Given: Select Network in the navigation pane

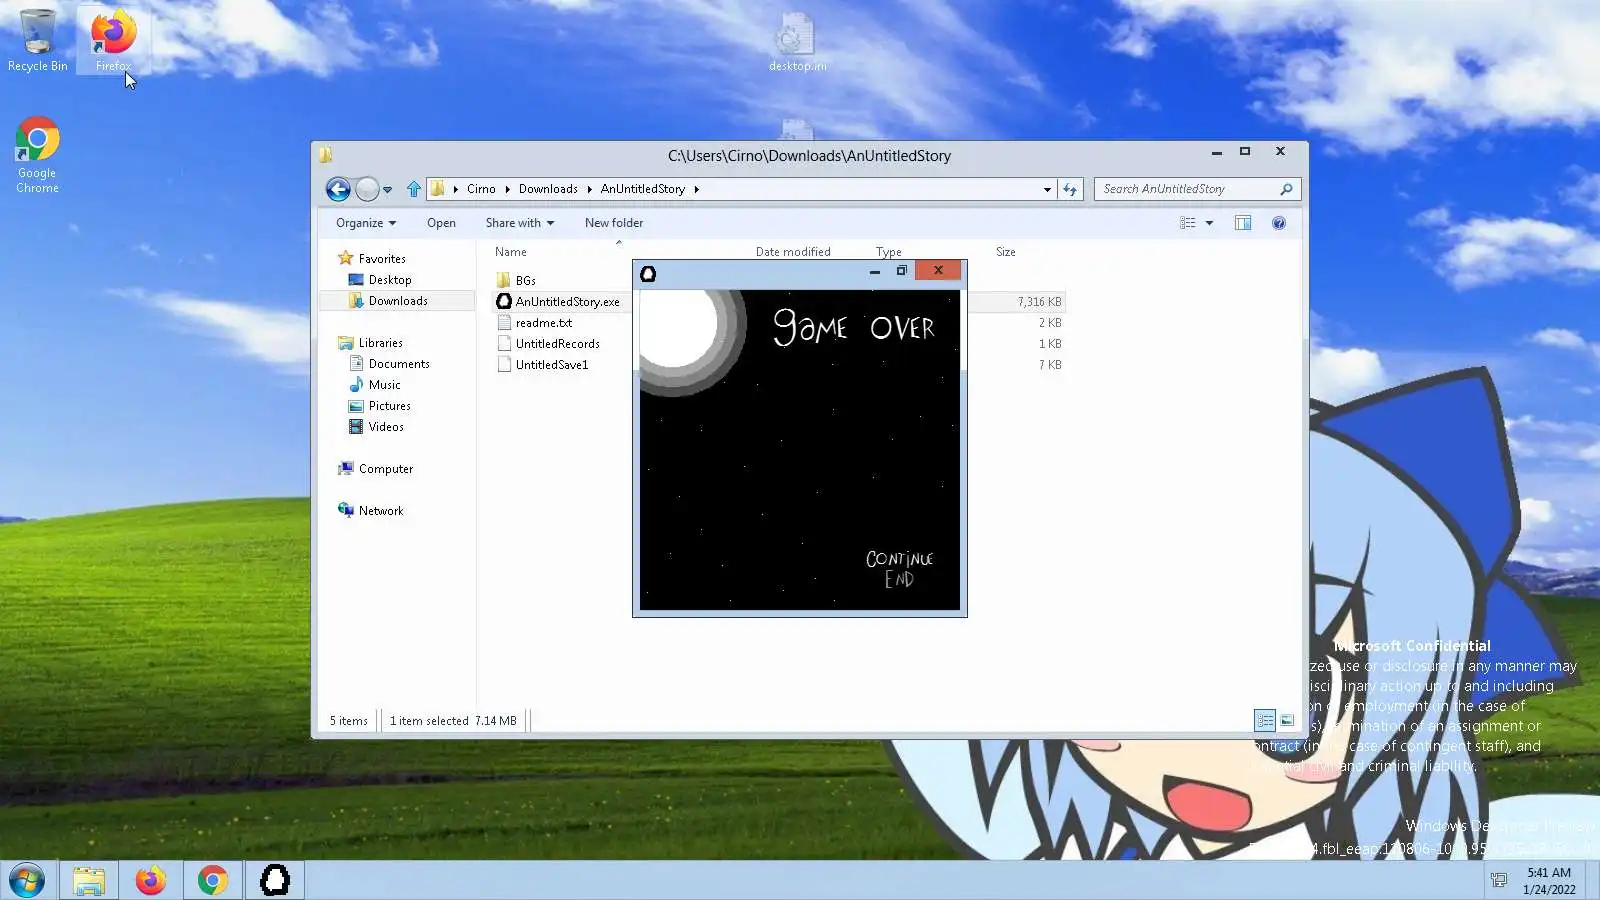Looking at the screenshot, I should pyautogui.click(x=381, y=511).
